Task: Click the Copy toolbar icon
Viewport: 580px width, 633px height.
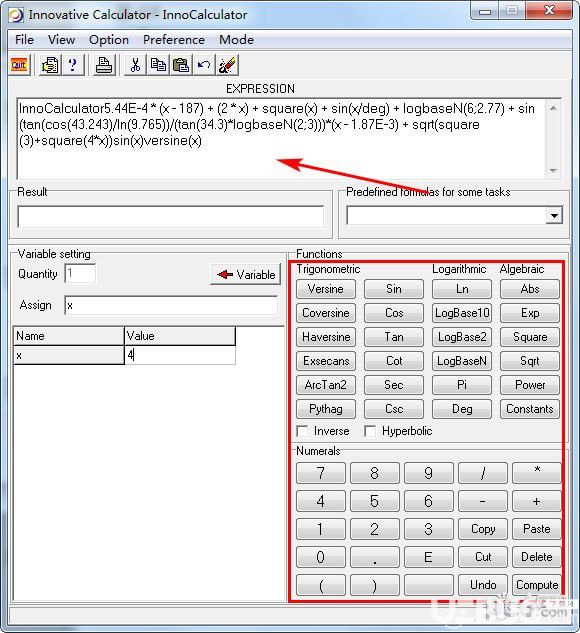Action: click(158, 65)
